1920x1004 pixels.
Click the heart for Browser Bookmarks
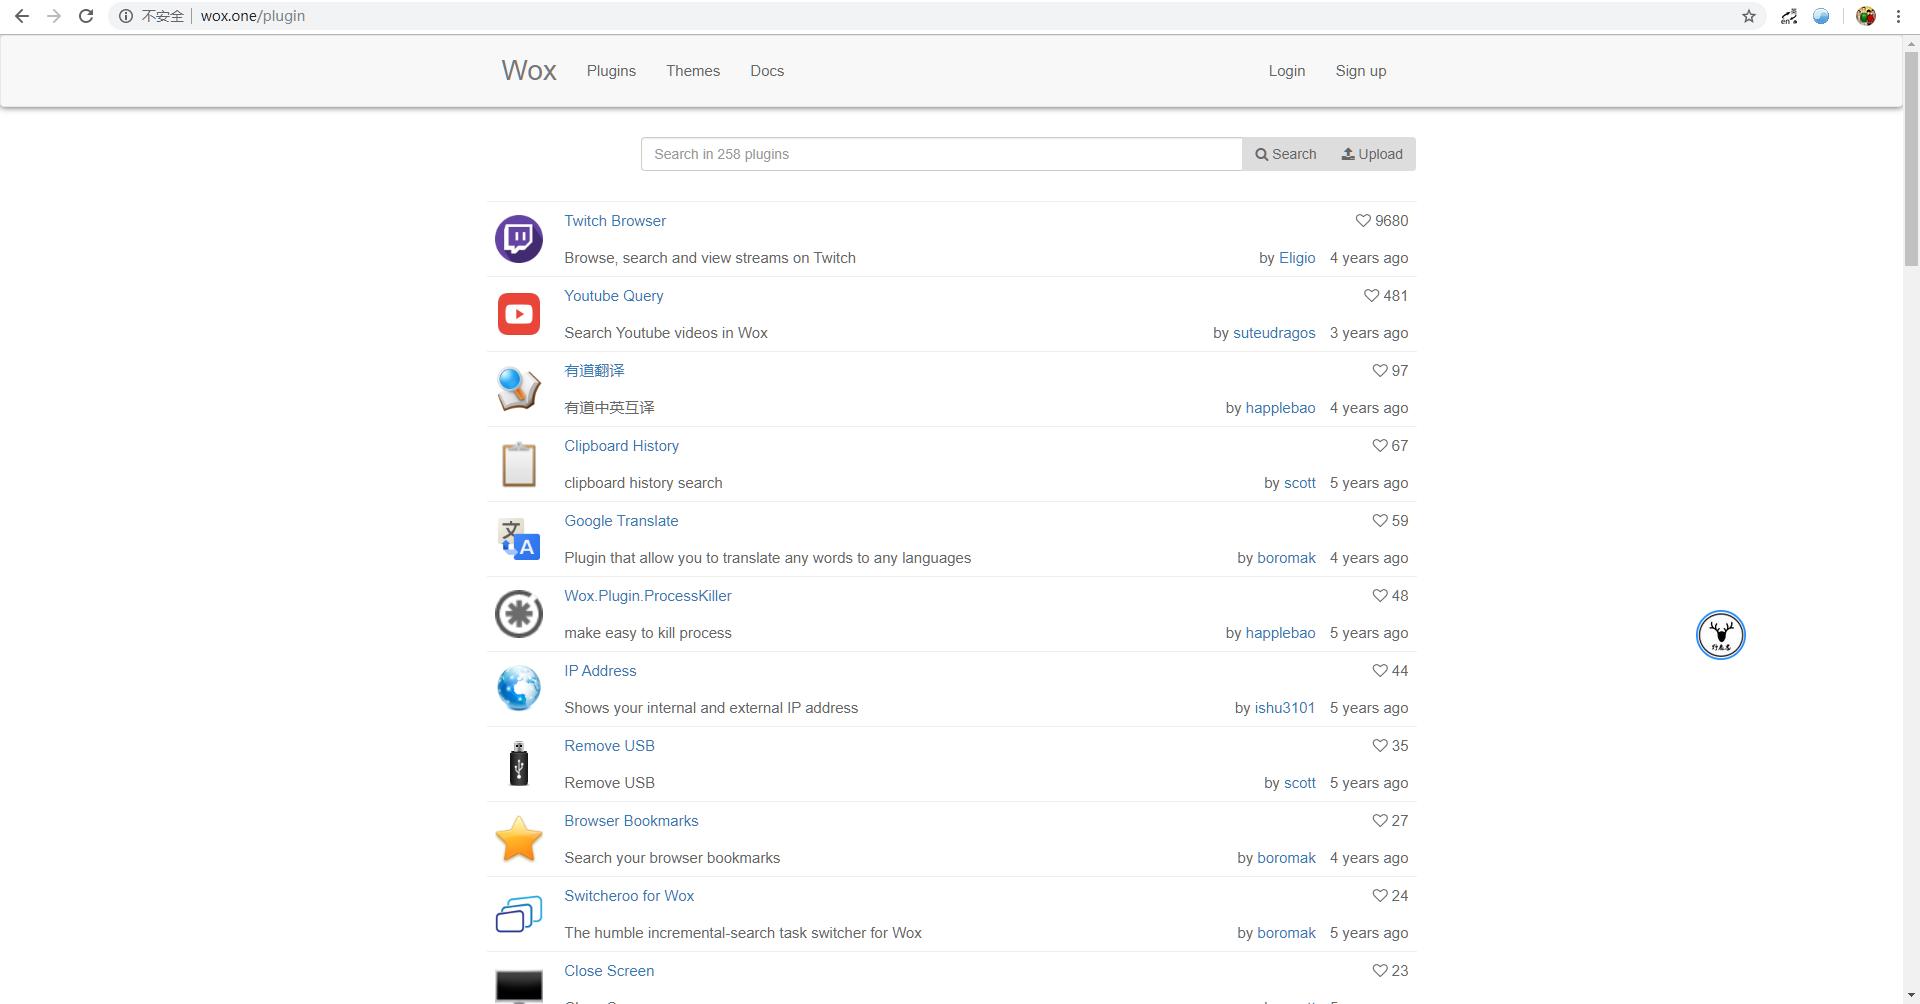(1380, 821)
